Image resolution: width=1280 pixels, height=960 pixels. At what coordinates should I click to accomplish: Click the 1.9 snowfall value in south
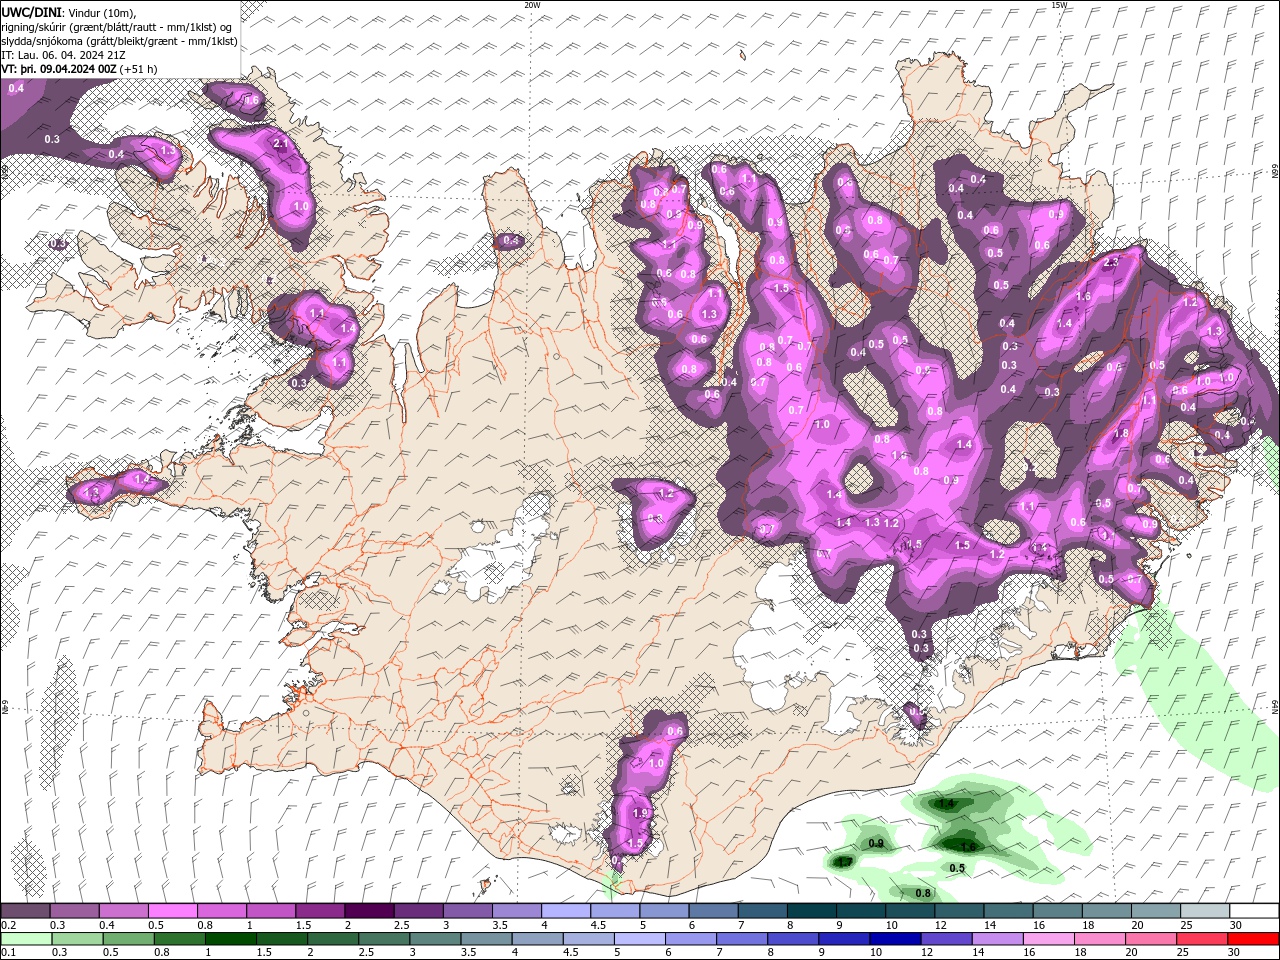click(x=642, y=813)
